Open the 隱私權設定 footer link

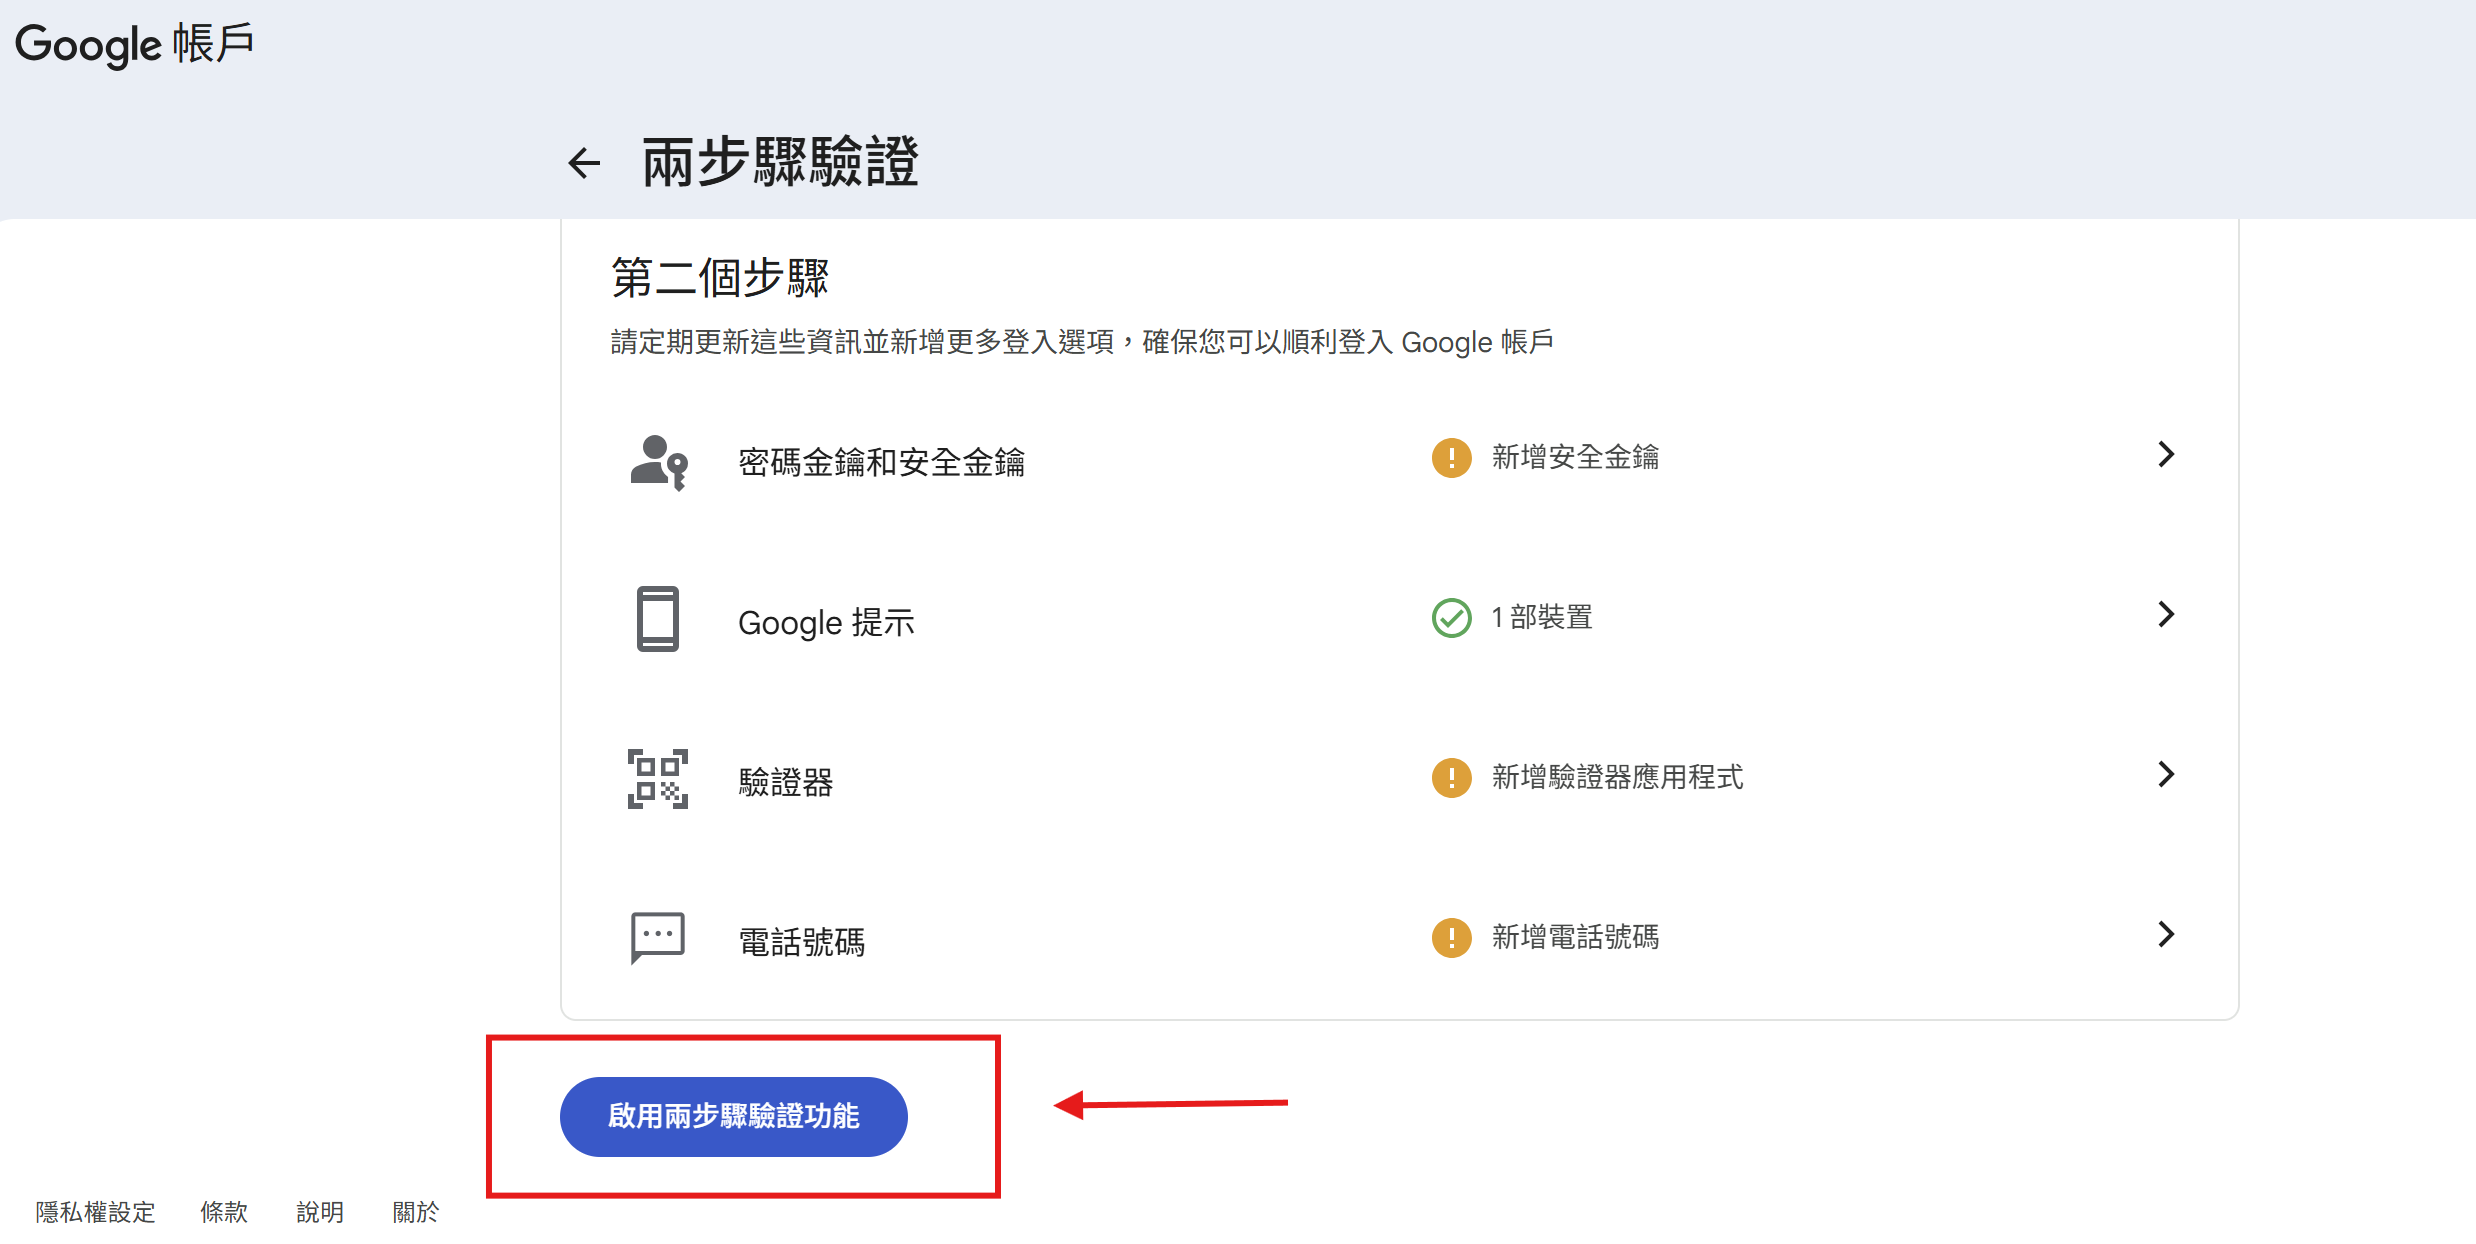click(x=96, y=1212)
